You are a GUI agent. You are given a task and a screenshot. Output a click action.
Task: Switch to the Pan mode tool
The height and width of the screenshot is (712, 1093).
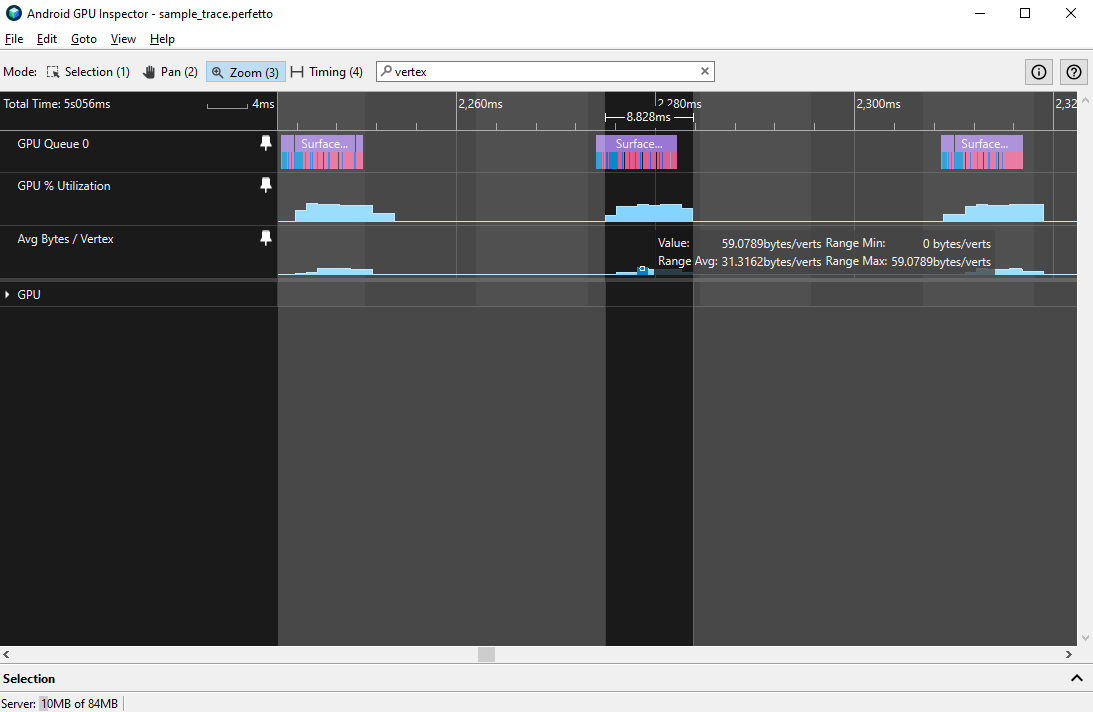pyautogui.click(x=170, y=71)
